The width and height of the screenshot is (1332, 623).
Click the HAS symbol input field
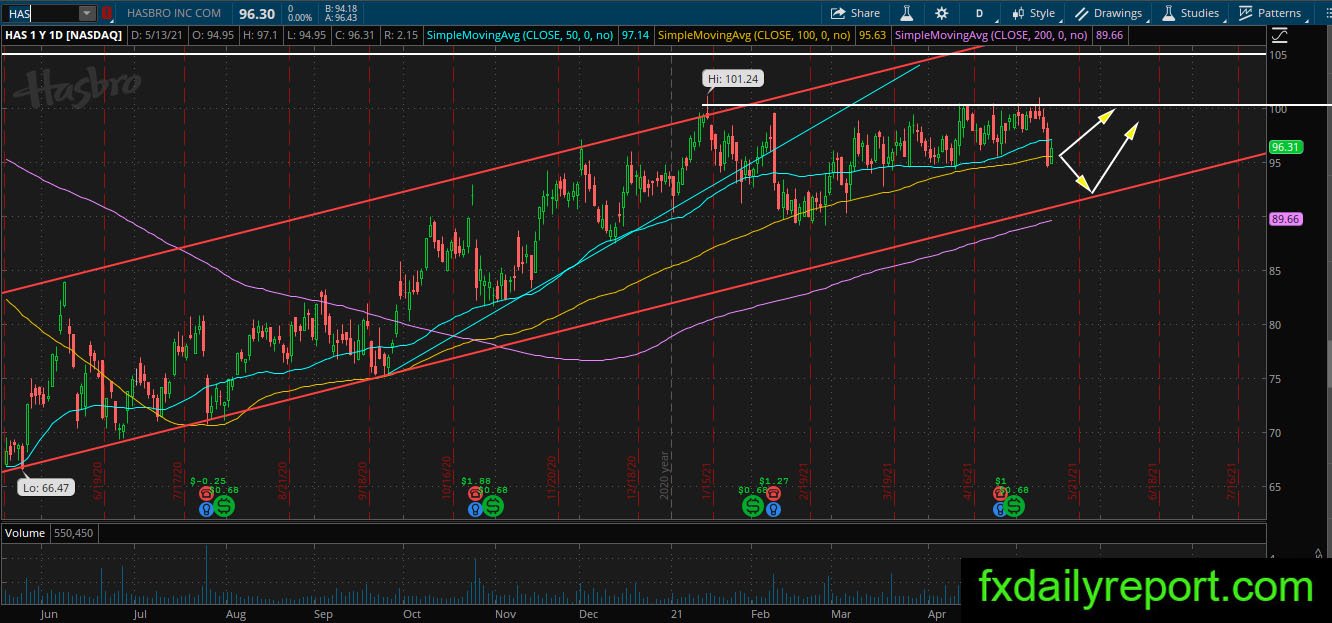(40, 13)
